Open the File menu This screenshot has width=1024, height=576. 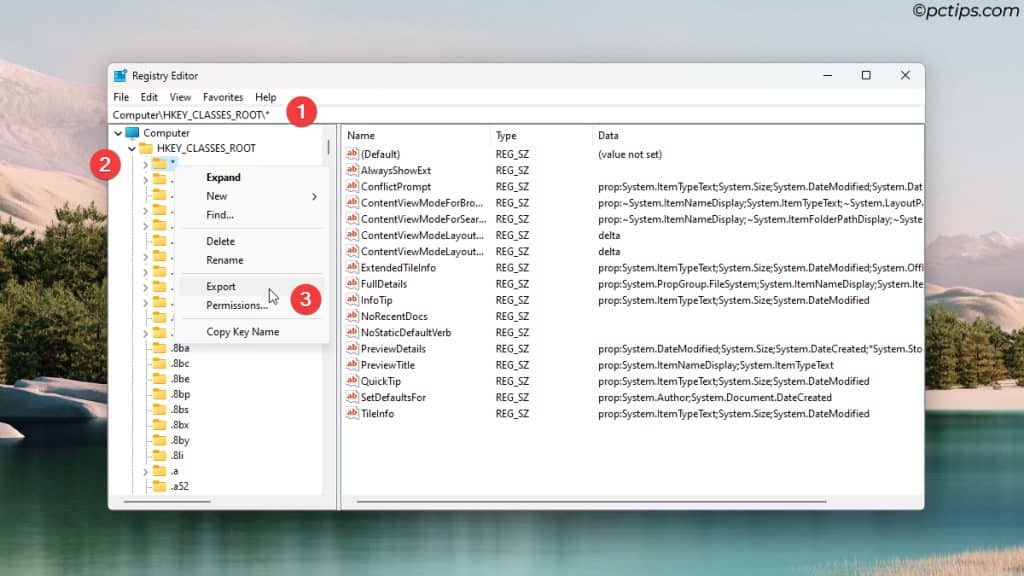click(x=120, y=97)
